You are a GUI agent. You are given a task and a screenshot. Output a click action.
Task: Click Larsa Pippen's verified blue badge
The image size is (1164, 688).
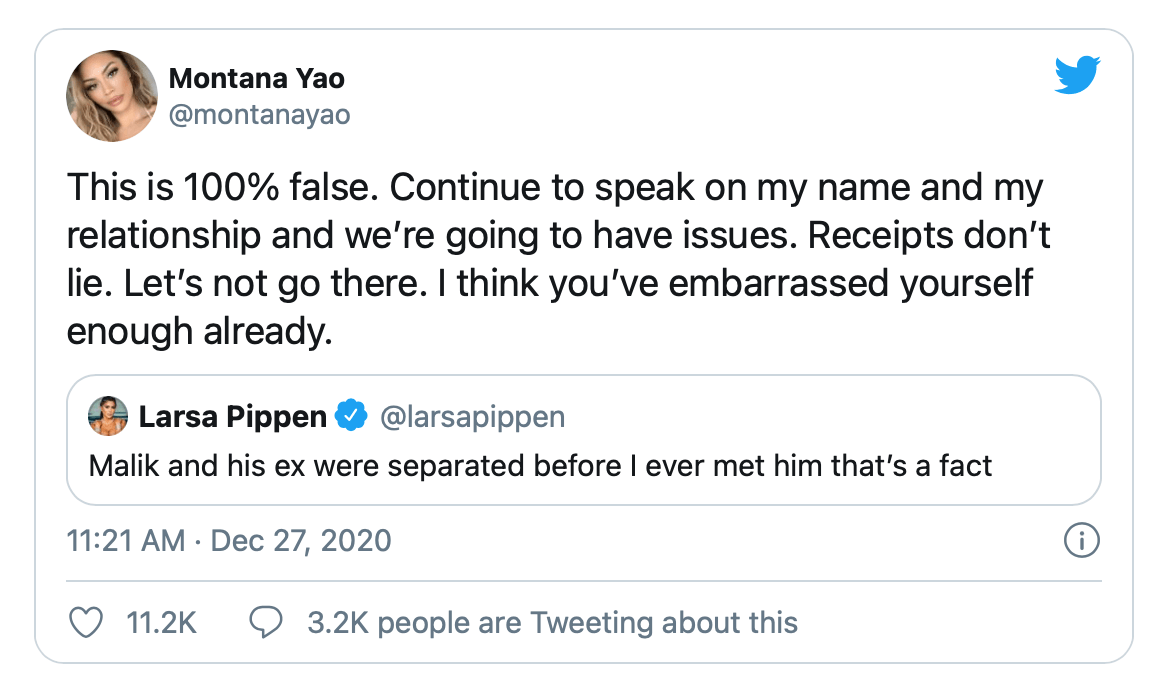point(351,415)
